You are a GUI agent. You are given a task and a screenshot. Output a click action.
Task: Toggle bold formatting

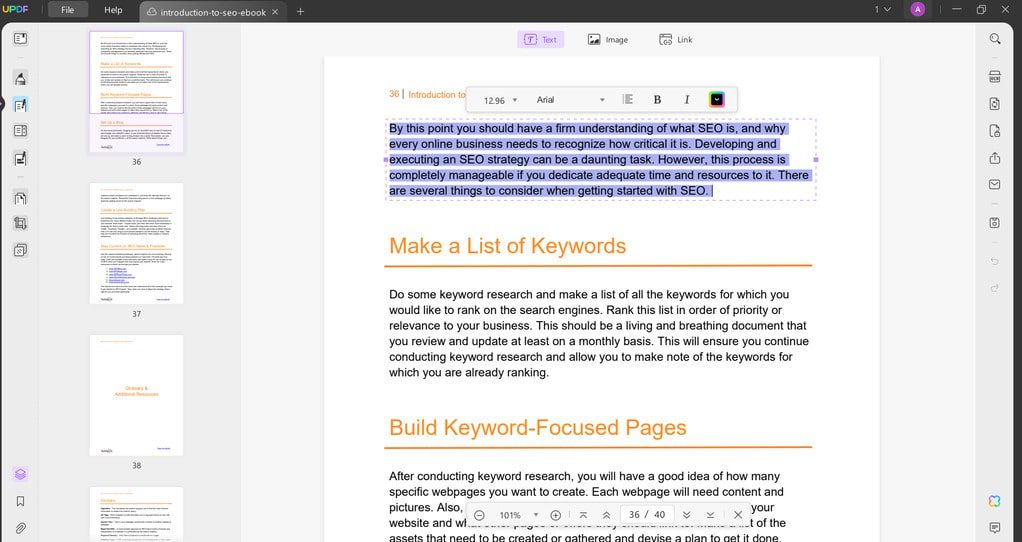tap(657, 100)
